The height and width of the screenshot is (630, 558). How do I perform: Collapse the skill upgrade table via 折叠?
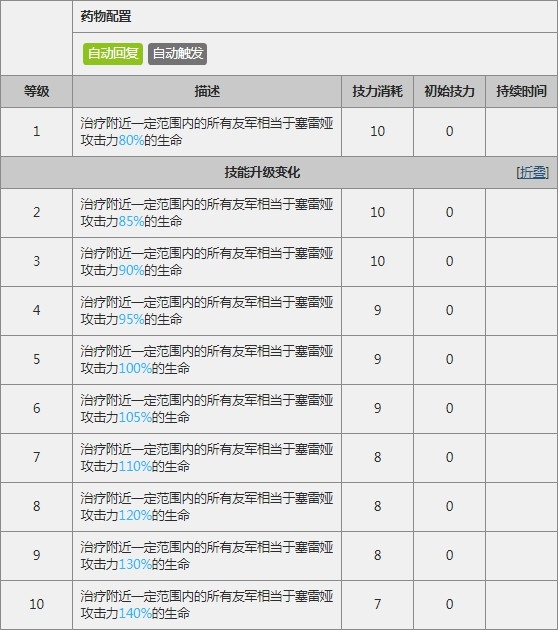[x=533, y=173]
